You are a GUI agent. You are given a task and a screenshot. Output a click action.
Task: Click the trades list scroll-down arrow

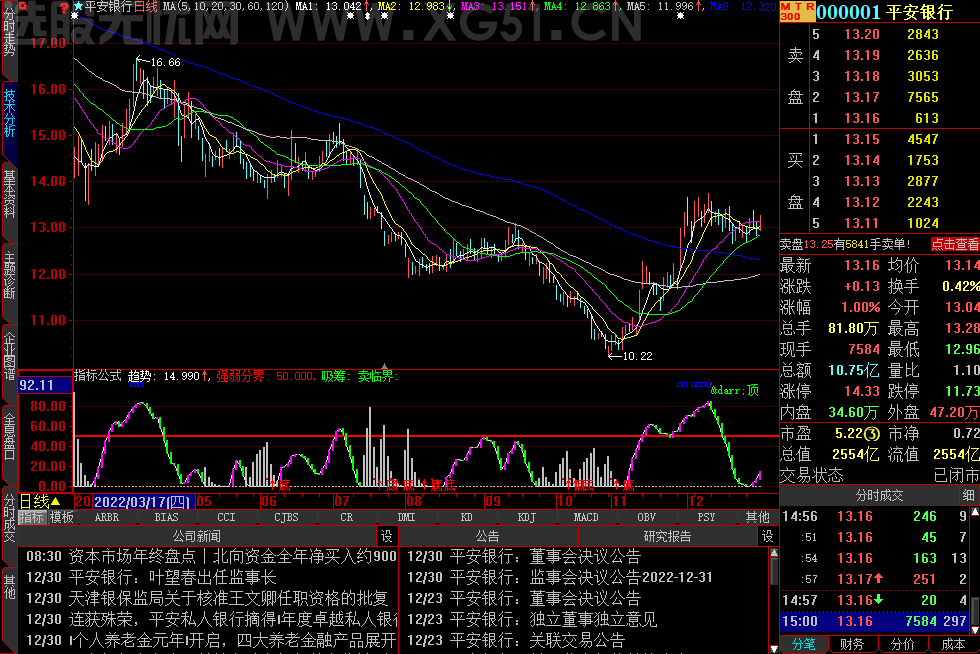click(x=975, y=630)
